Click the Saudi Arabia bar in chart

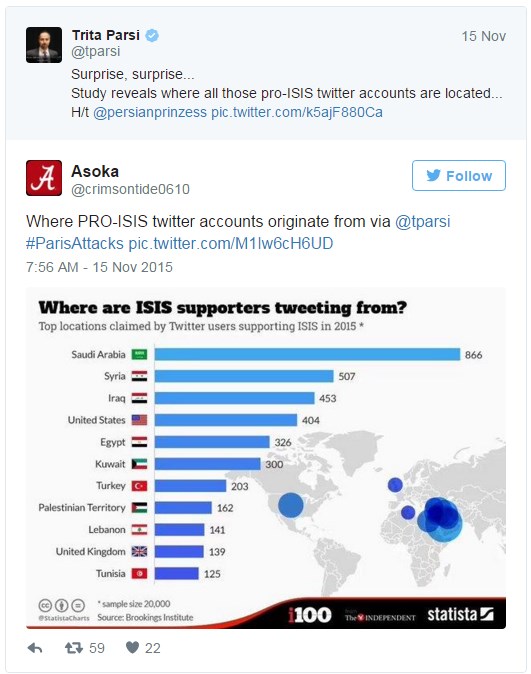click(307, 354)
